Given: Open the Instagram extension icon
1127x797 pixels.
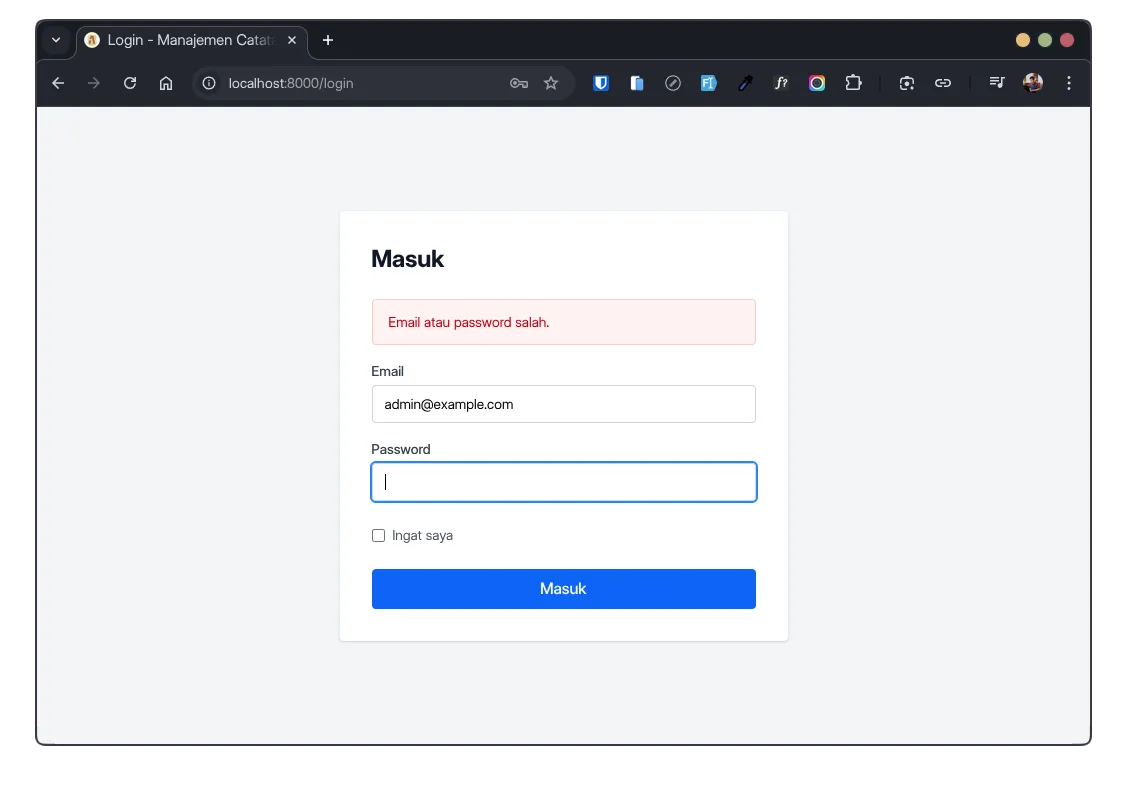Looking at the screenshot, I should tap(817, 83).
